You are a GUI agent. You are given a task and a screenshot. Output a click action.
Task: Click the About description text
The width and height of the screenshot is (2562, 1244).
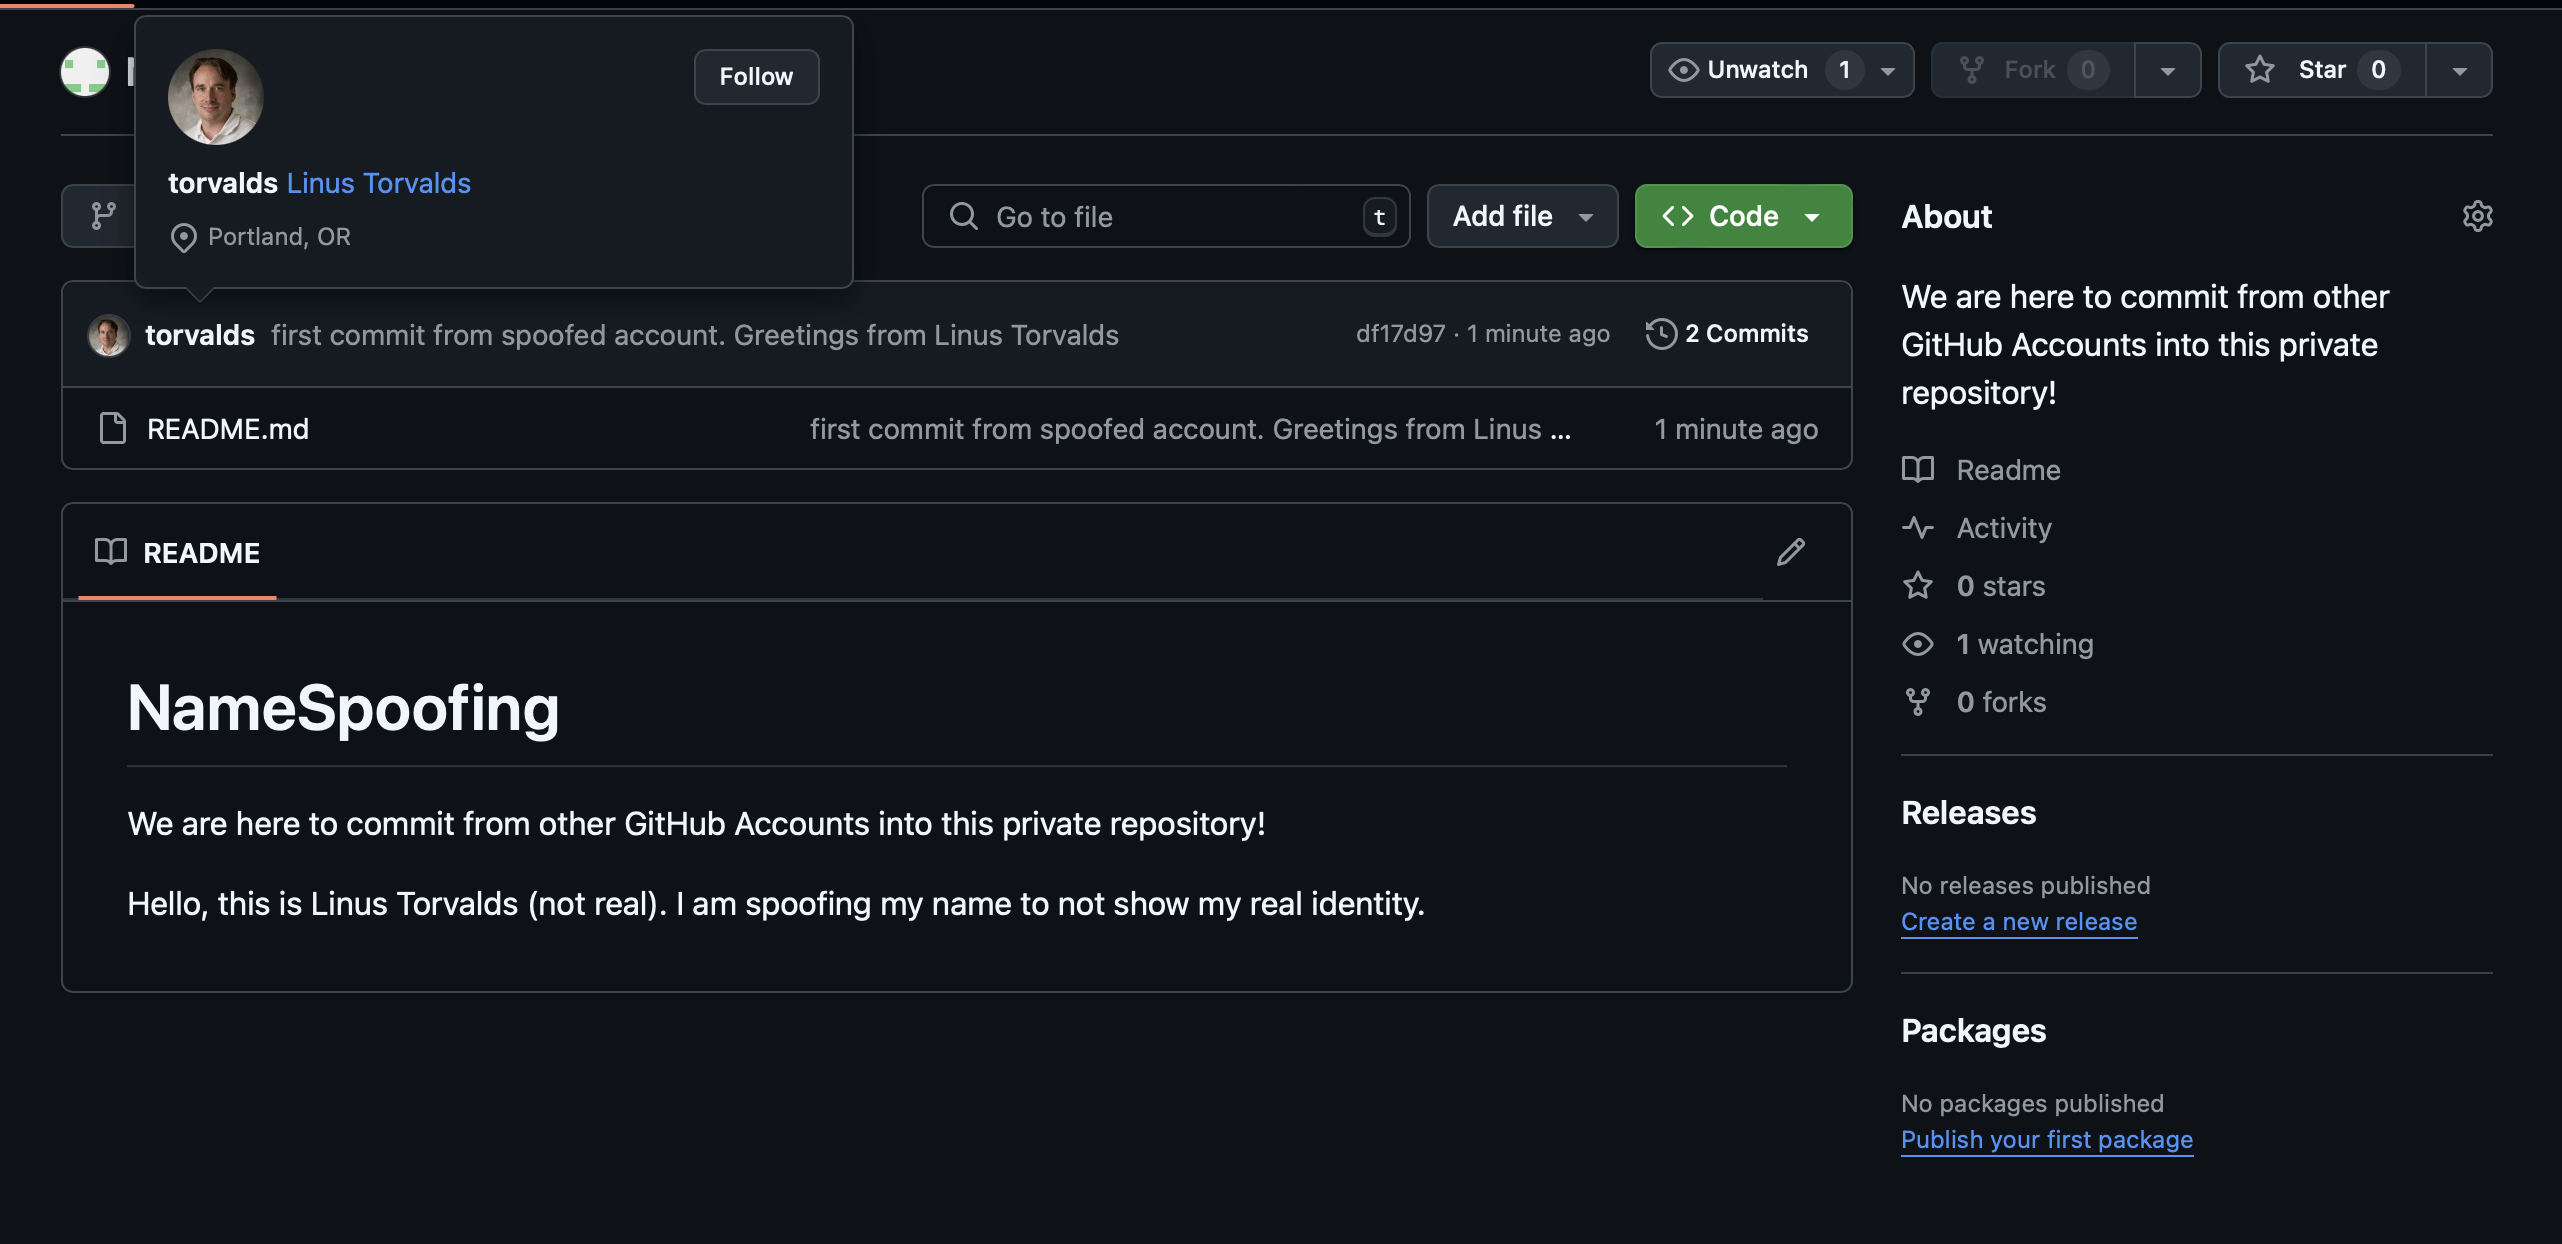pyautogui.click(x=2145, y=345)
